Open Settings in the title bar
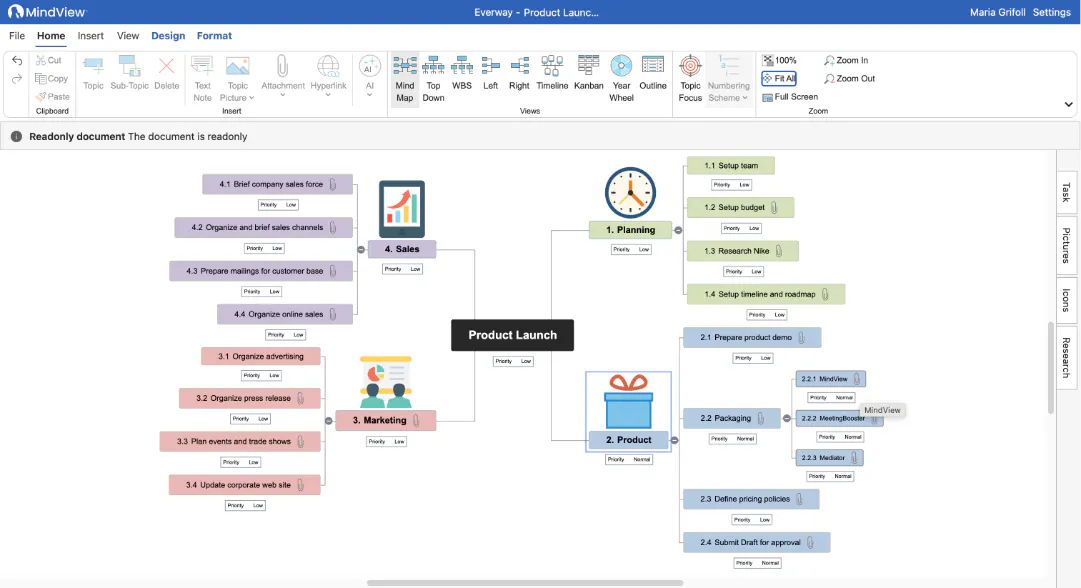 click(x=1051, y=12)
